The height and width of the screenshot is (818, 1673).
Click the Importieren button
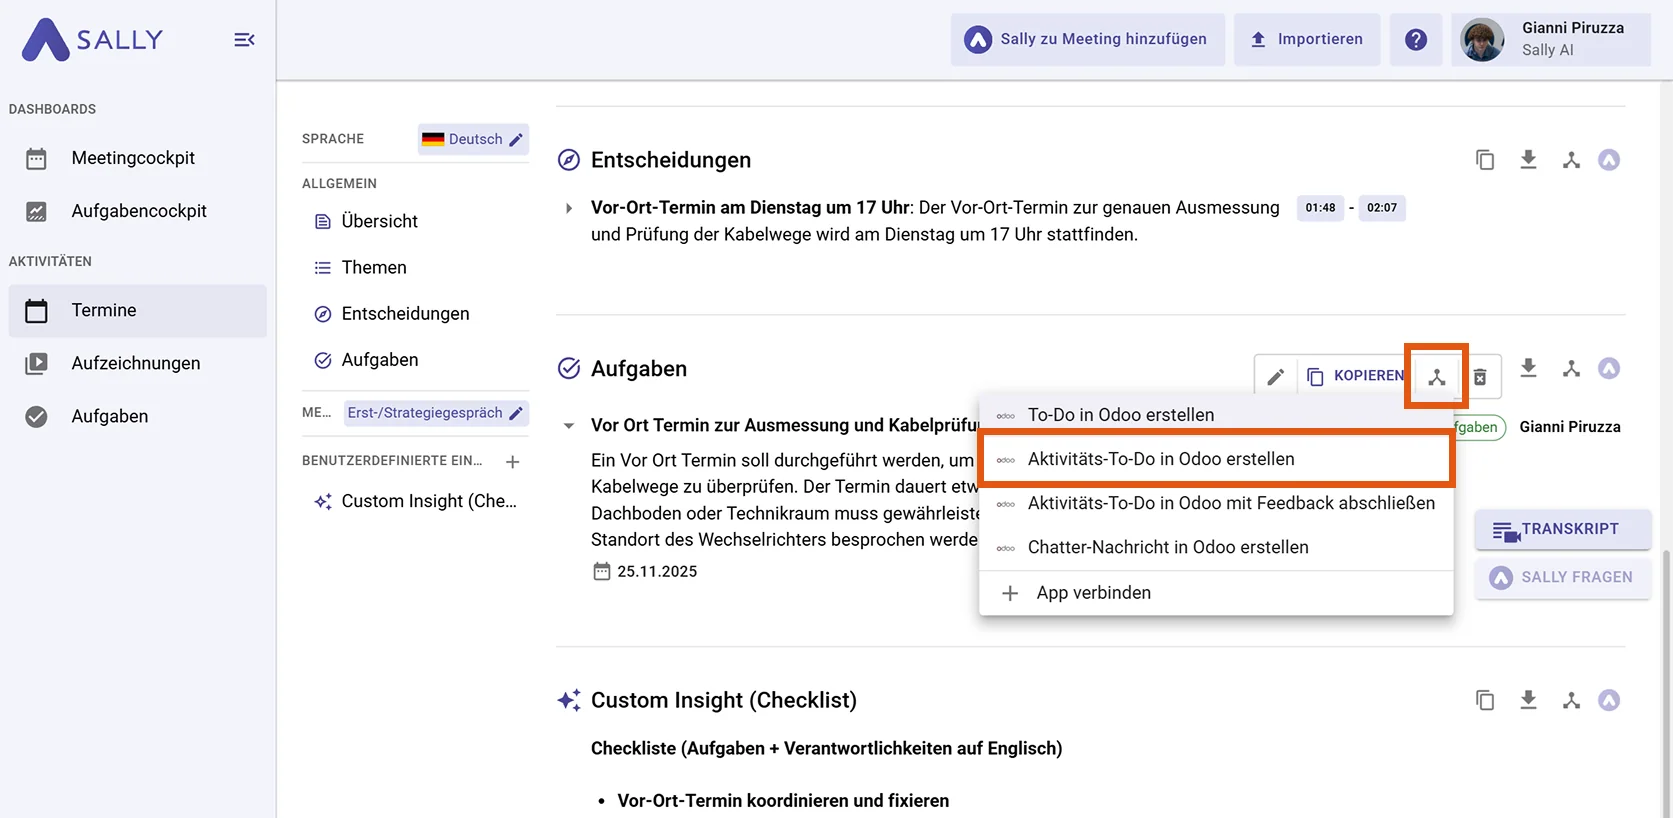(x=1306, y=40)
